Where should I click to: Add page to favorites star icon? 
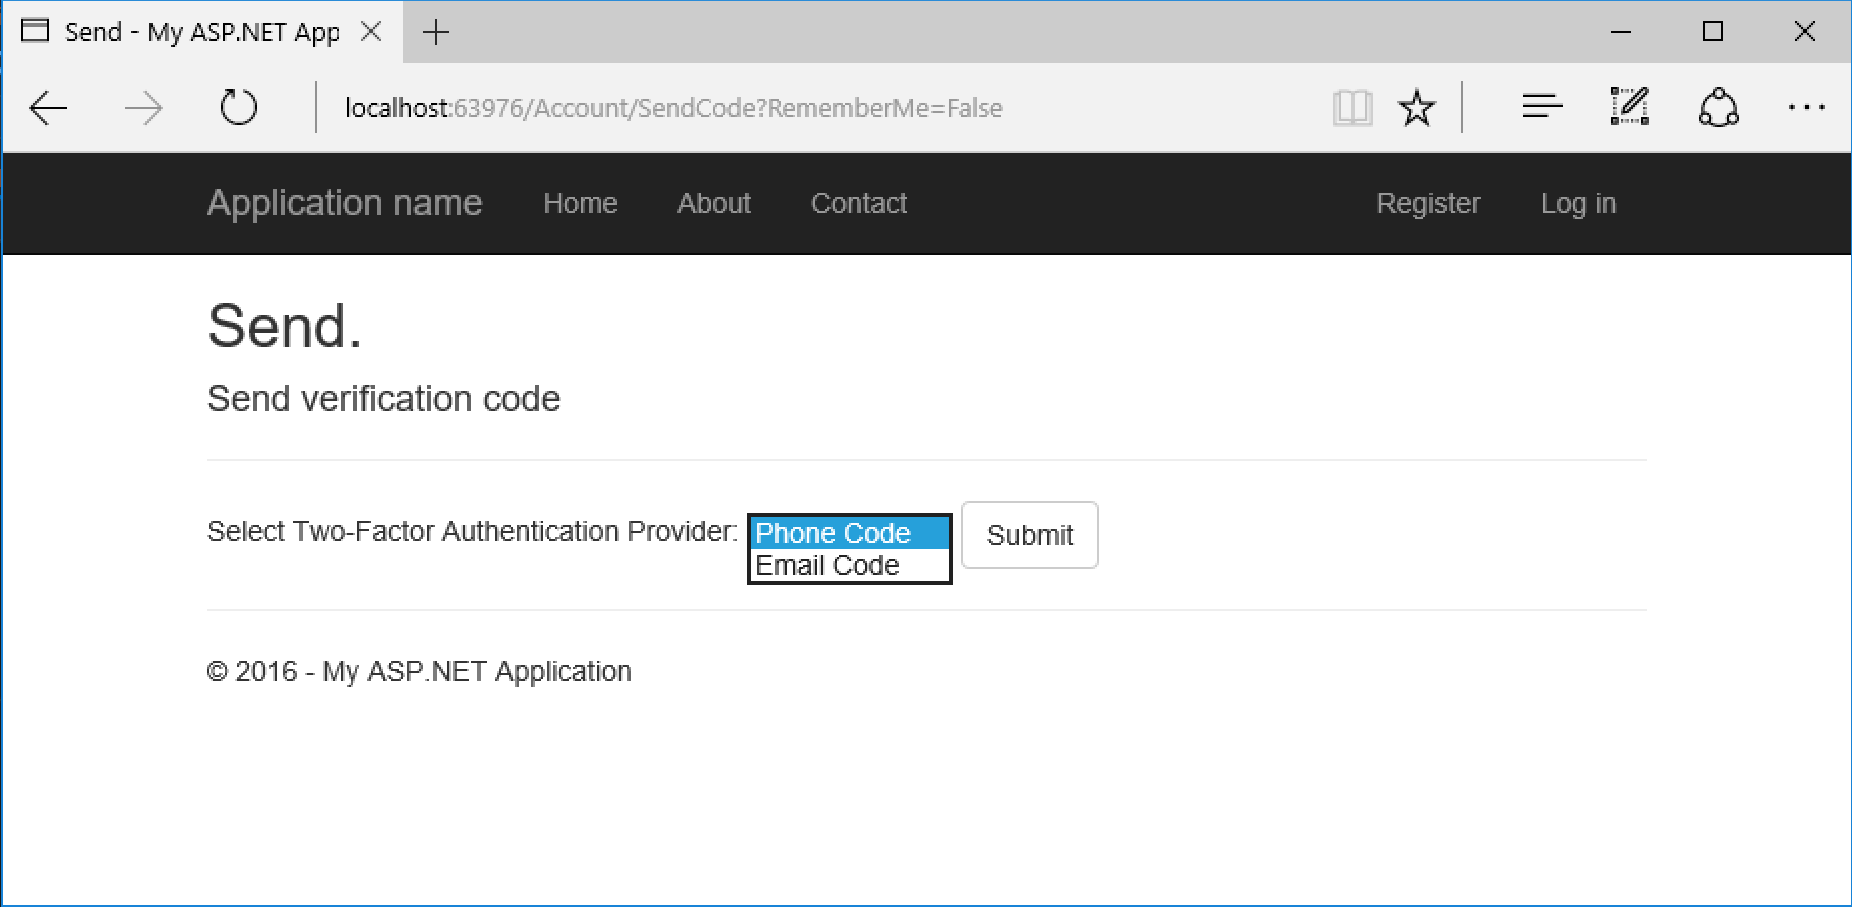pos(1416,107)
